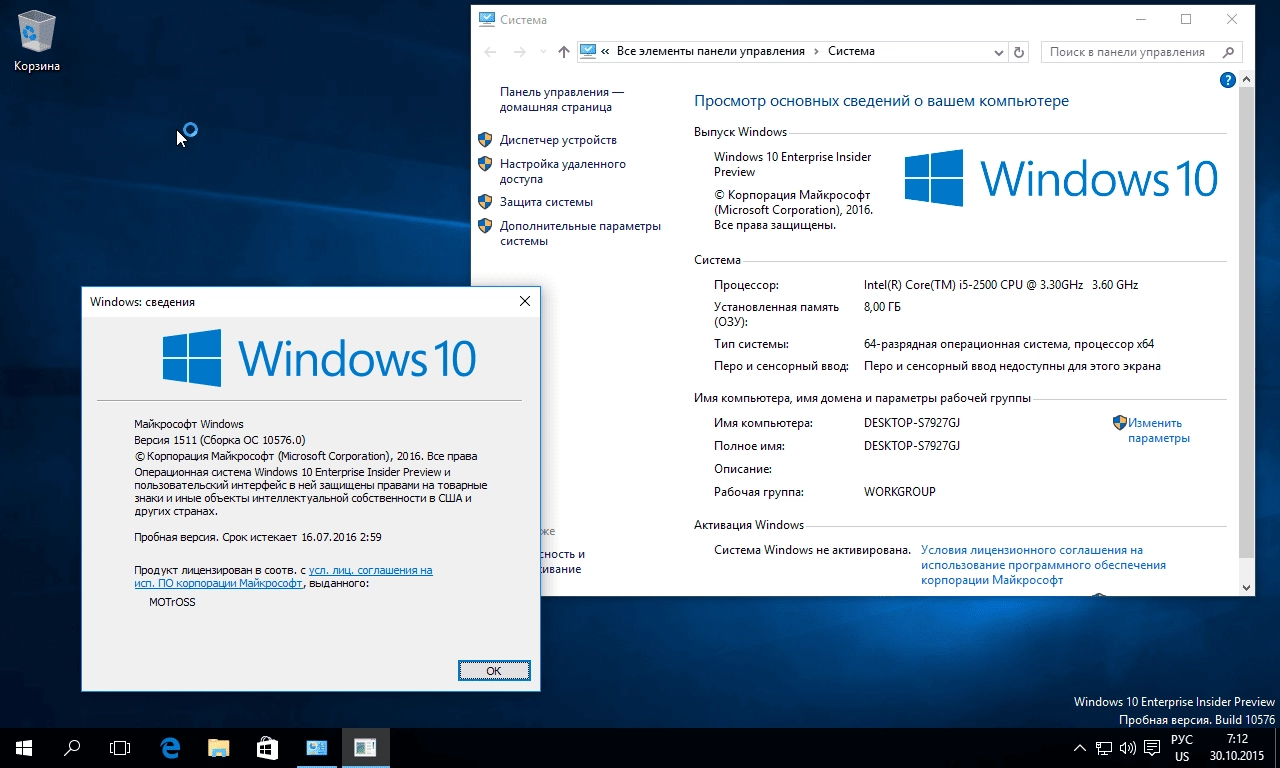This screenshot has width=1280, height=768.
Task: Open 'Панель управления — домашняя страница' link
Action: [561, 99]
